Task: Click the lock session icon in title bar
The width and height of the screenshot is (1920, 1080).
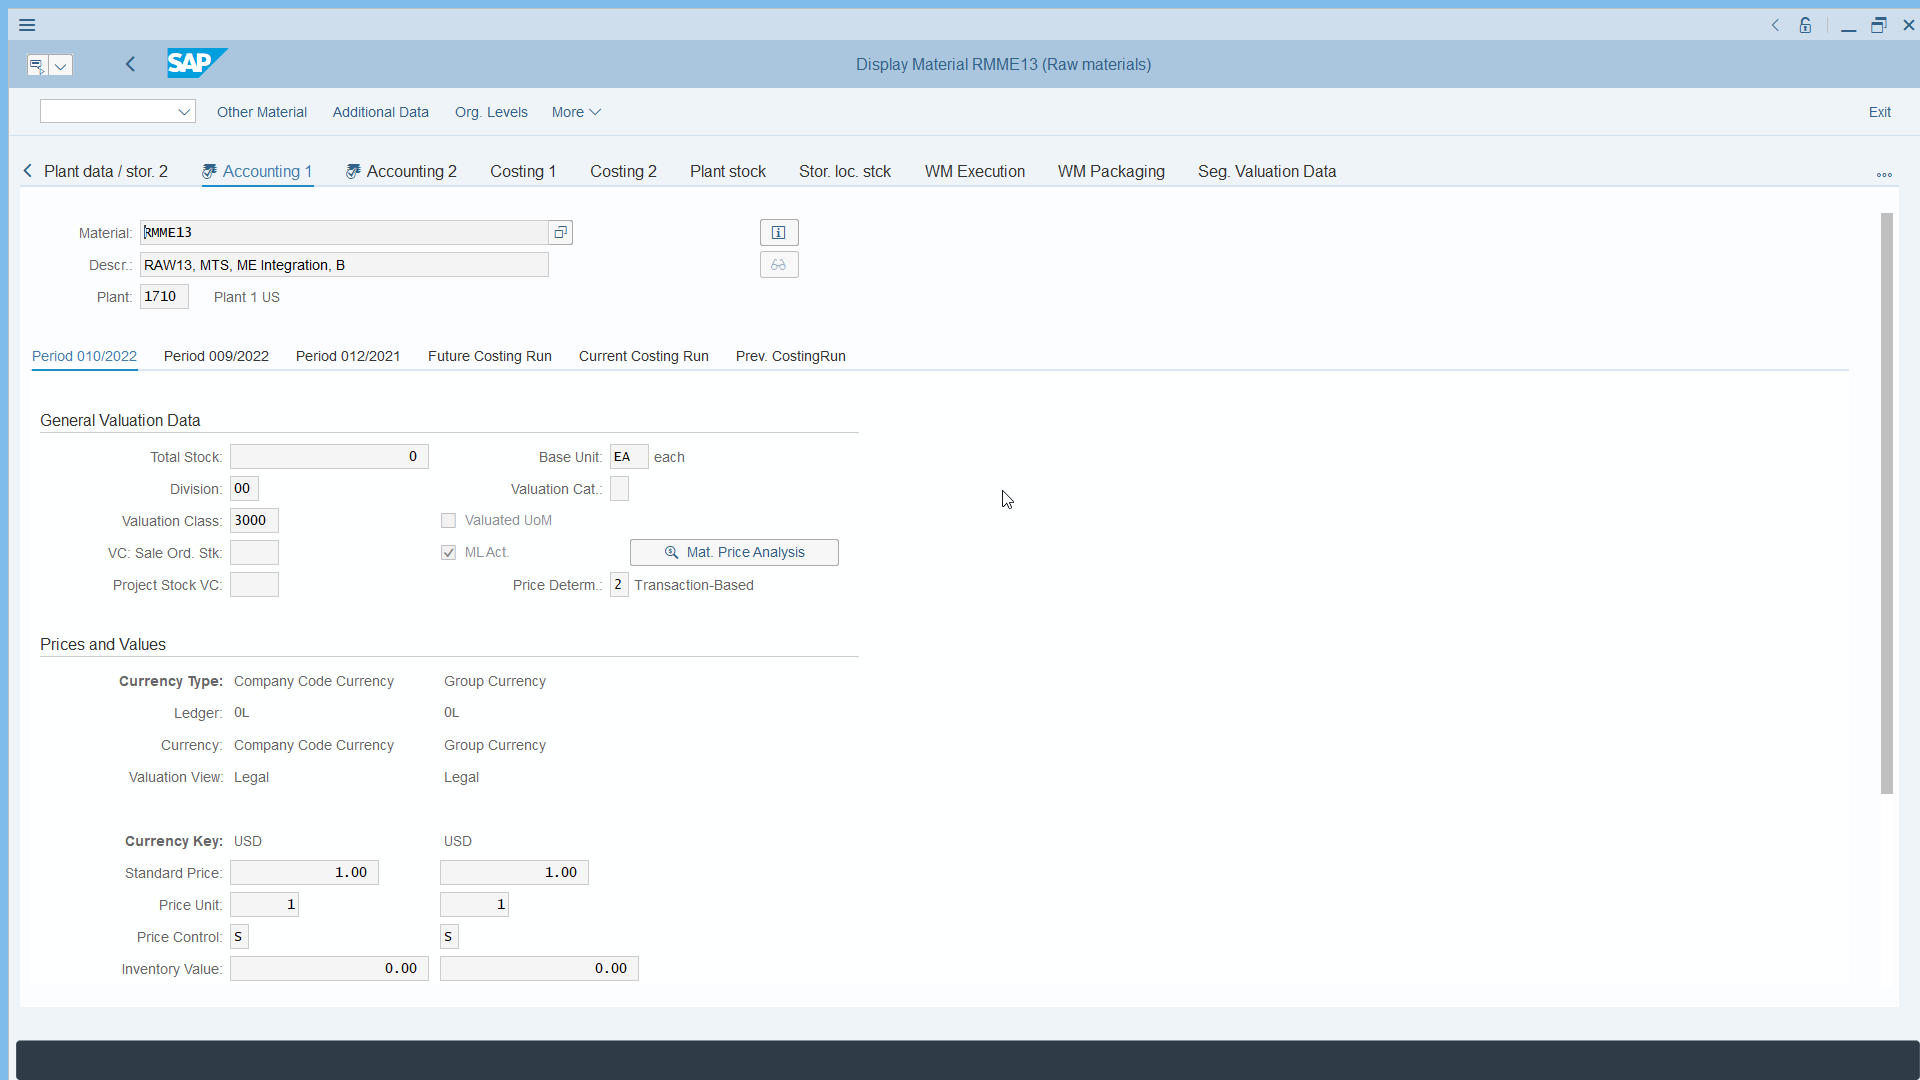Action: [x=1805, y=25]
